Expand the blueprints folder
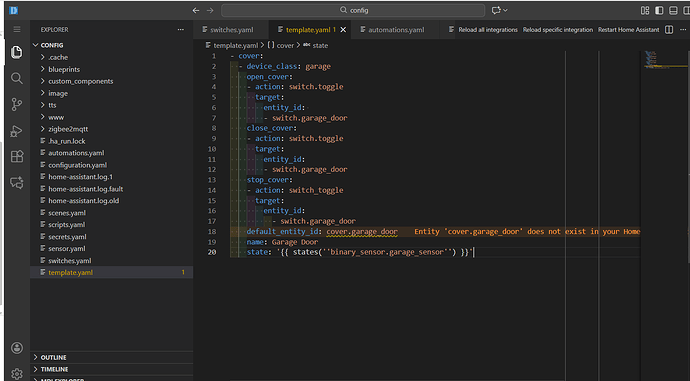The width and height of the screenshot is (690, 381). [64, 70]
